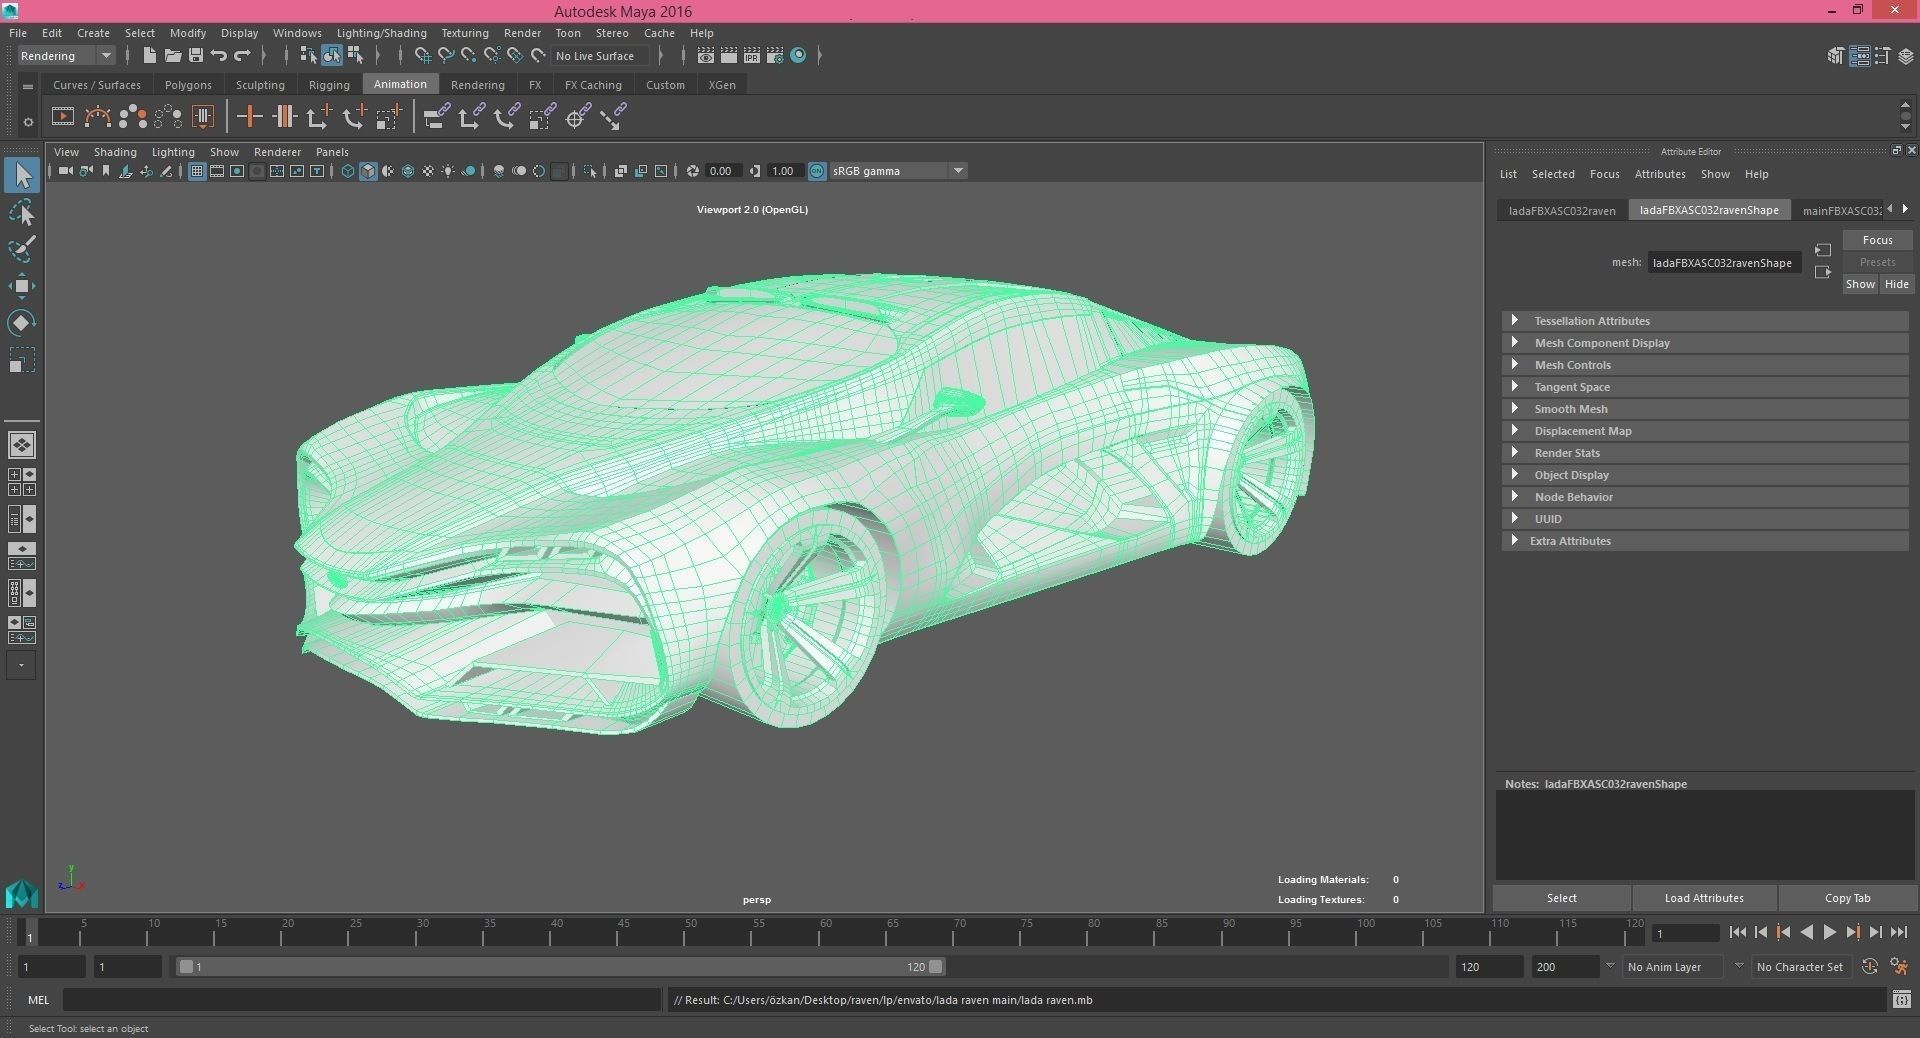Viewport: 1920px width, 1038px height.
Task: Select the Lasso selection tool
Action: [x=22, y=213]
